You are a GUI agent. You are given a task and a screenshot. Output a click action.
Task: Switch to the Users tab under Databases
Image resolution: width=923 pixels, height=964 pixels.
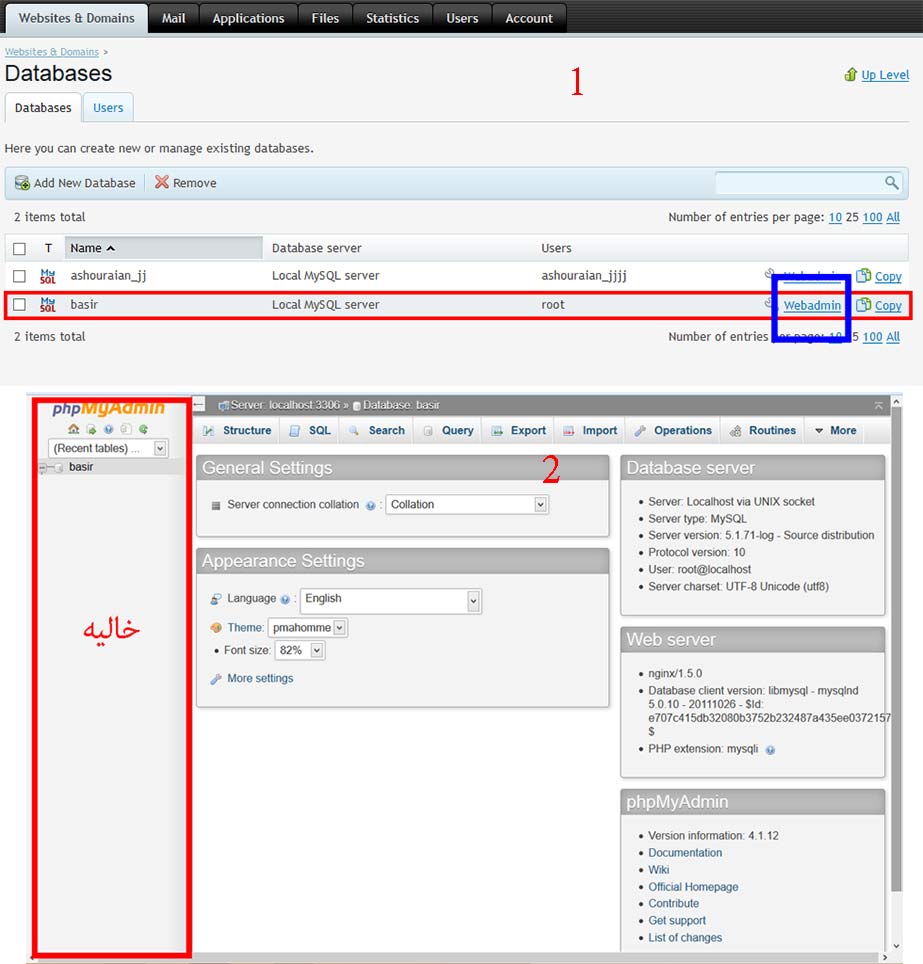108,108
